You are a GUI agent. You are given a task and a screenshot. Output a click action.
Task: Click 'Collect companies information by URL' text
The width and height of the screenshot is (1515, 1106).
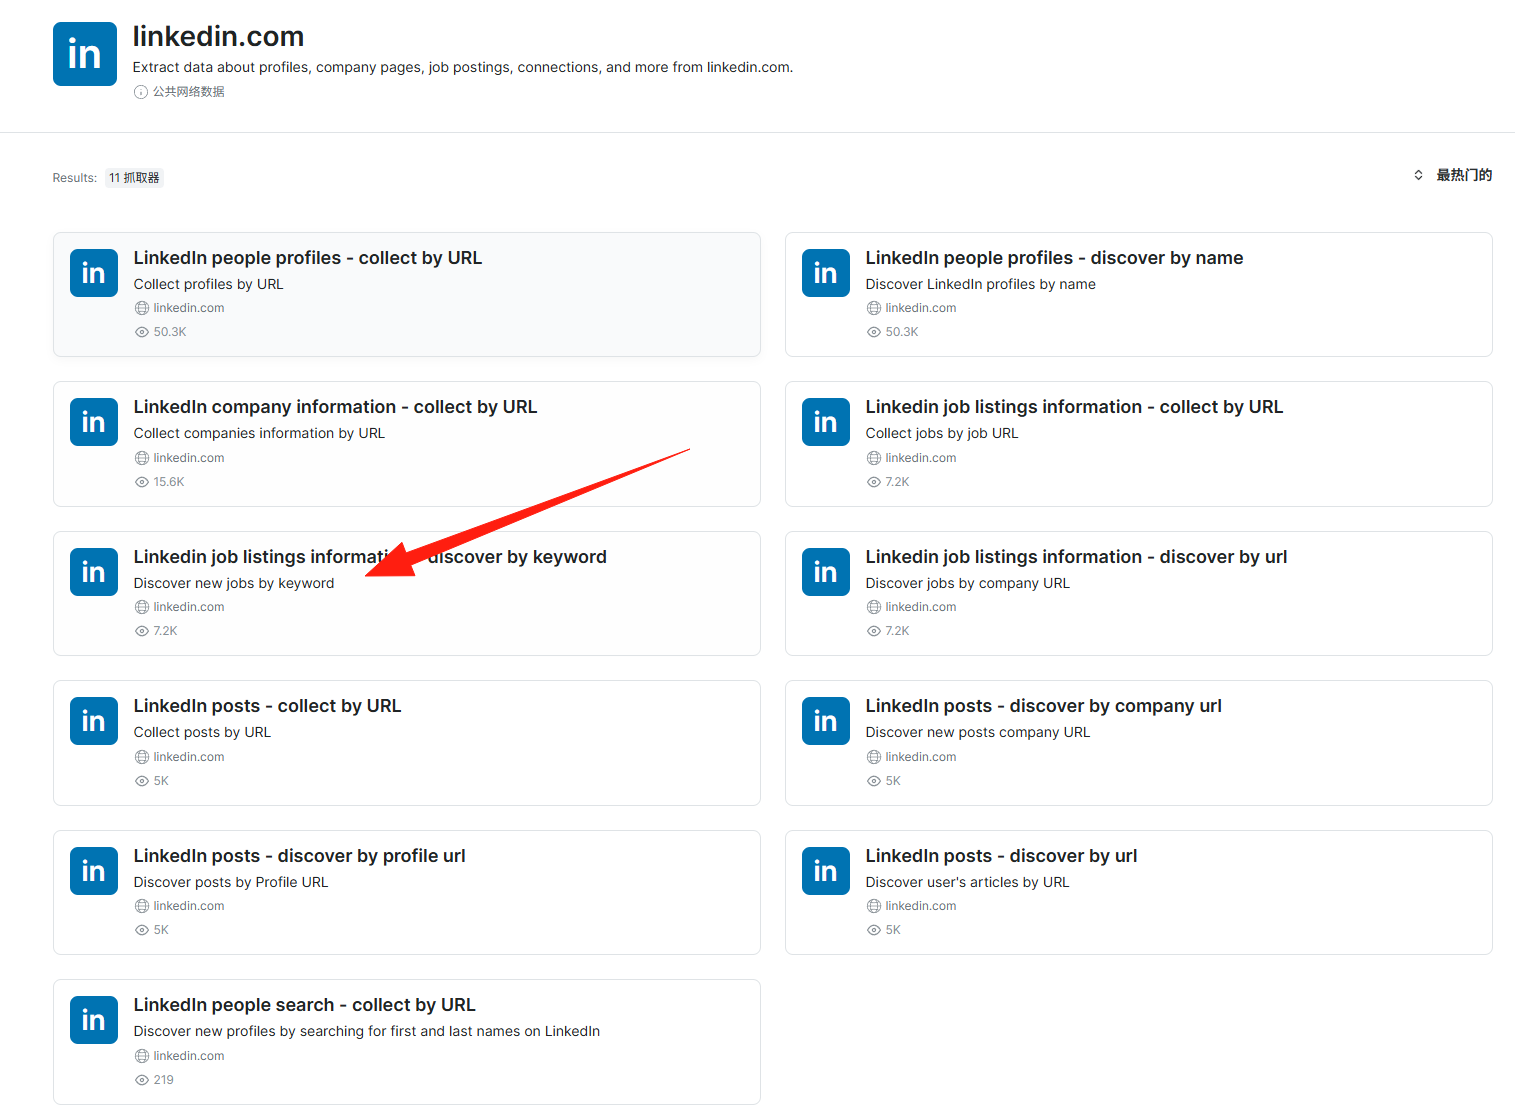click(x=259, y=433)
